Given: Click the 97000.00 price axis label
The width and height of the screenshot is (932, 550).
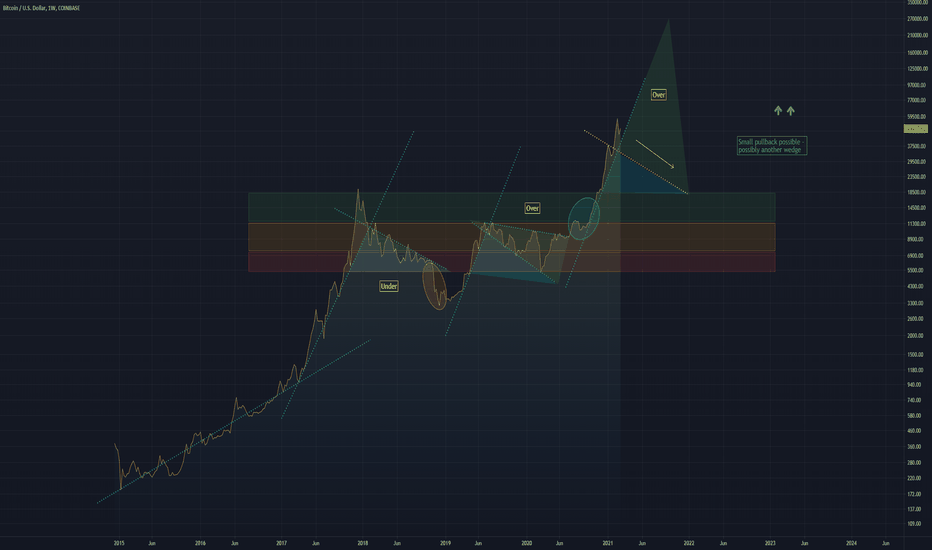Looking at the screenshot, I should point(917,86).
